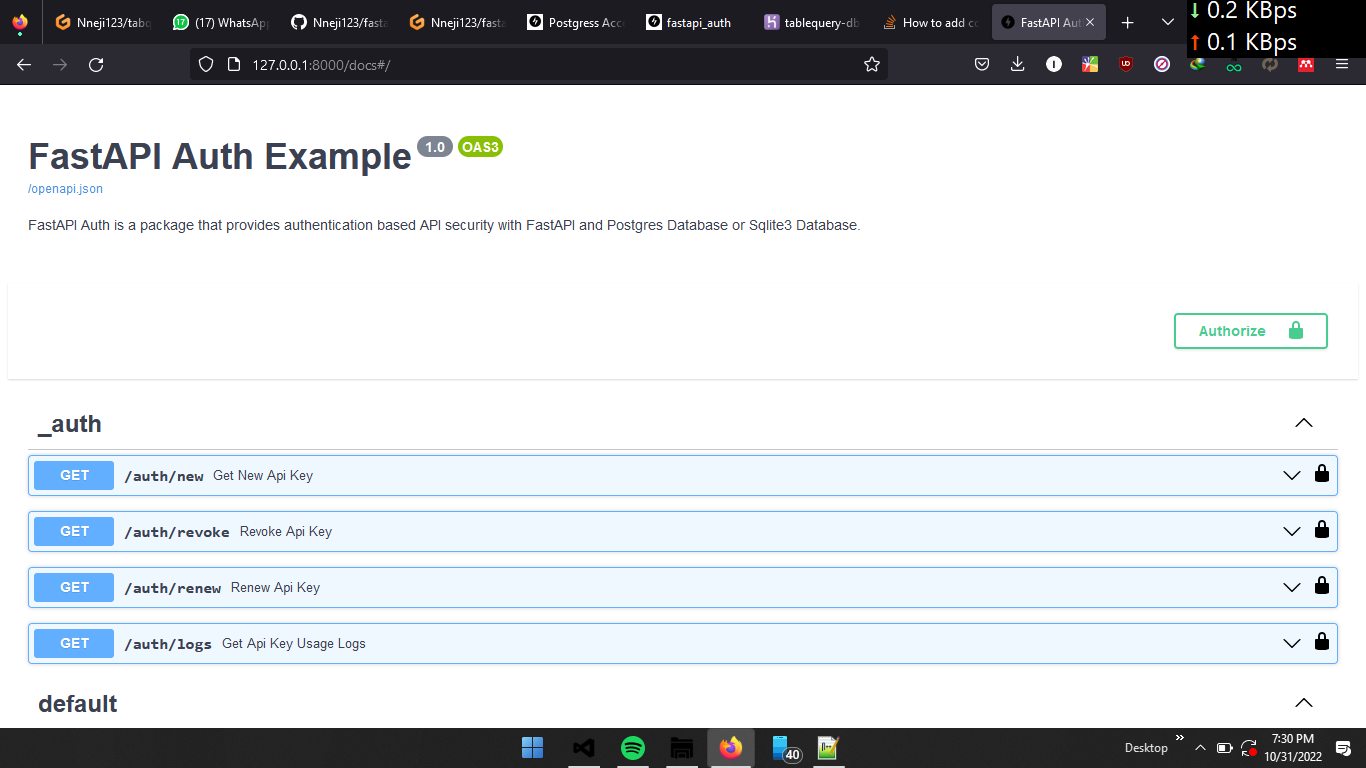Click the lock icon on /auth/logs row
Image resolution: width=1366 pixels, height=768 pixels.
pyautogui.click(x=1322, y=642)
